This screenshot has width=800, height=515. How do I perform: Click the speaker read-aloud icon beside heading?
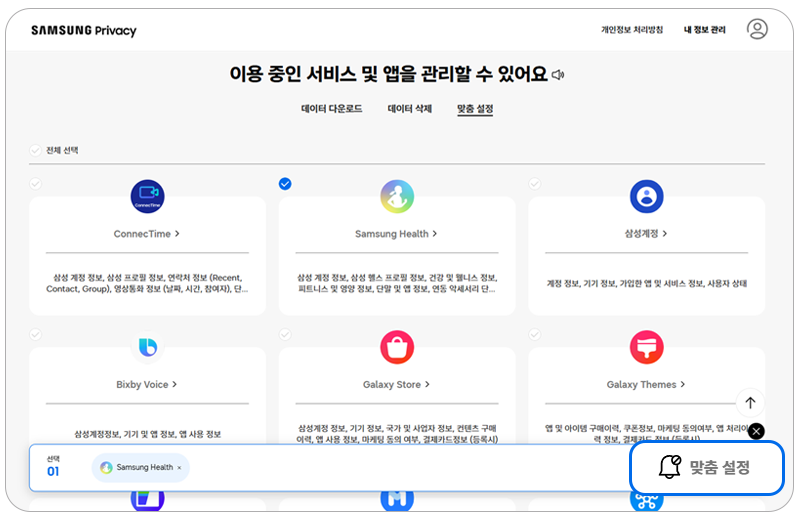pos(558,75)
